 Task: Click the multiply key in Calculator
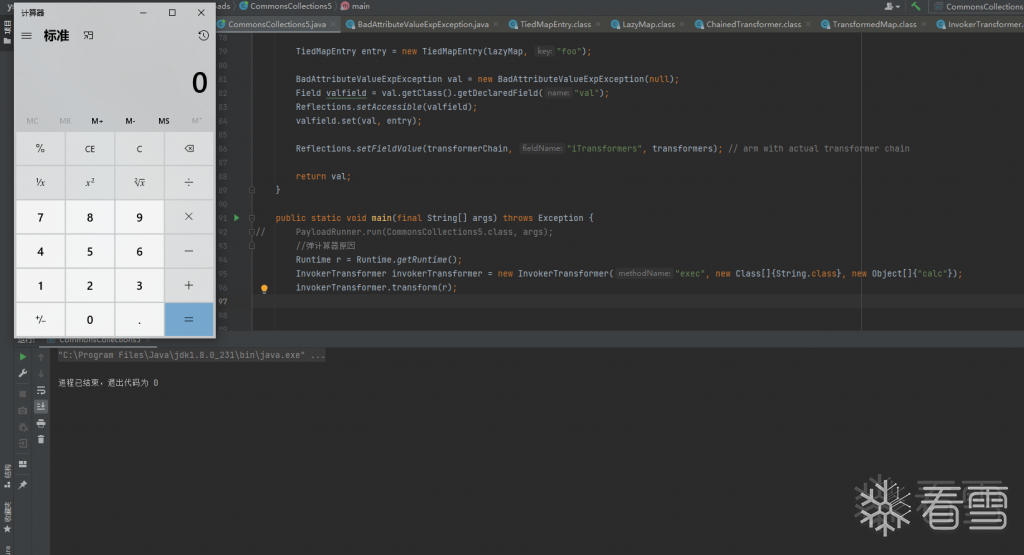[189, 217]
